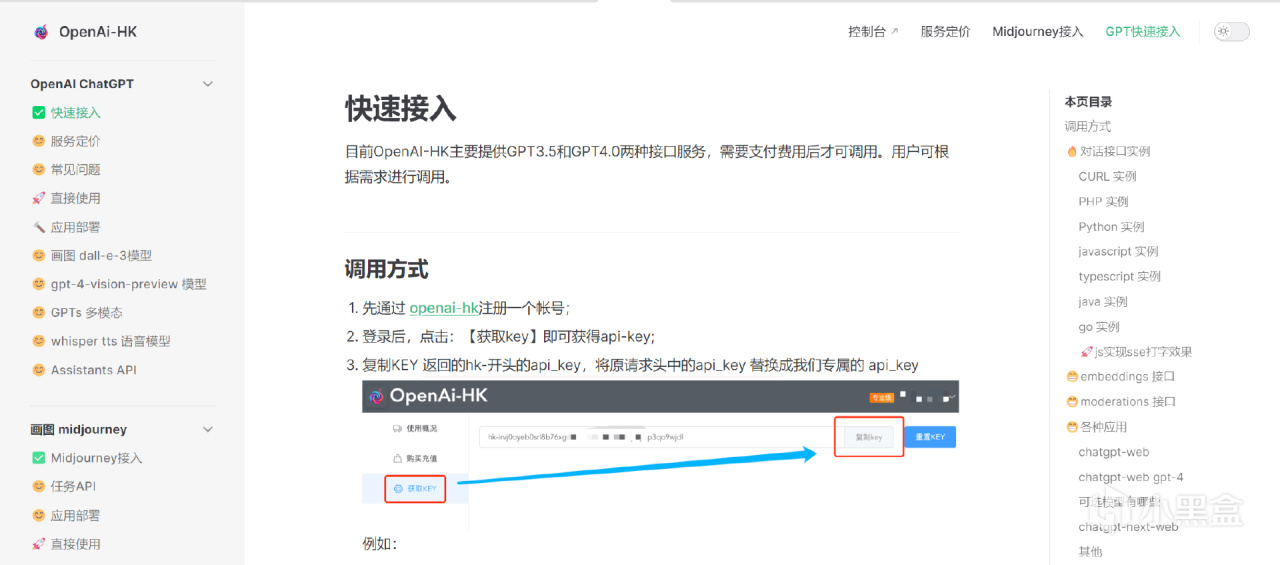Click the rocket icon beside first 直接使用
Image resolution: width=1280 pixels, height=565 pixels.
point(39,198)
